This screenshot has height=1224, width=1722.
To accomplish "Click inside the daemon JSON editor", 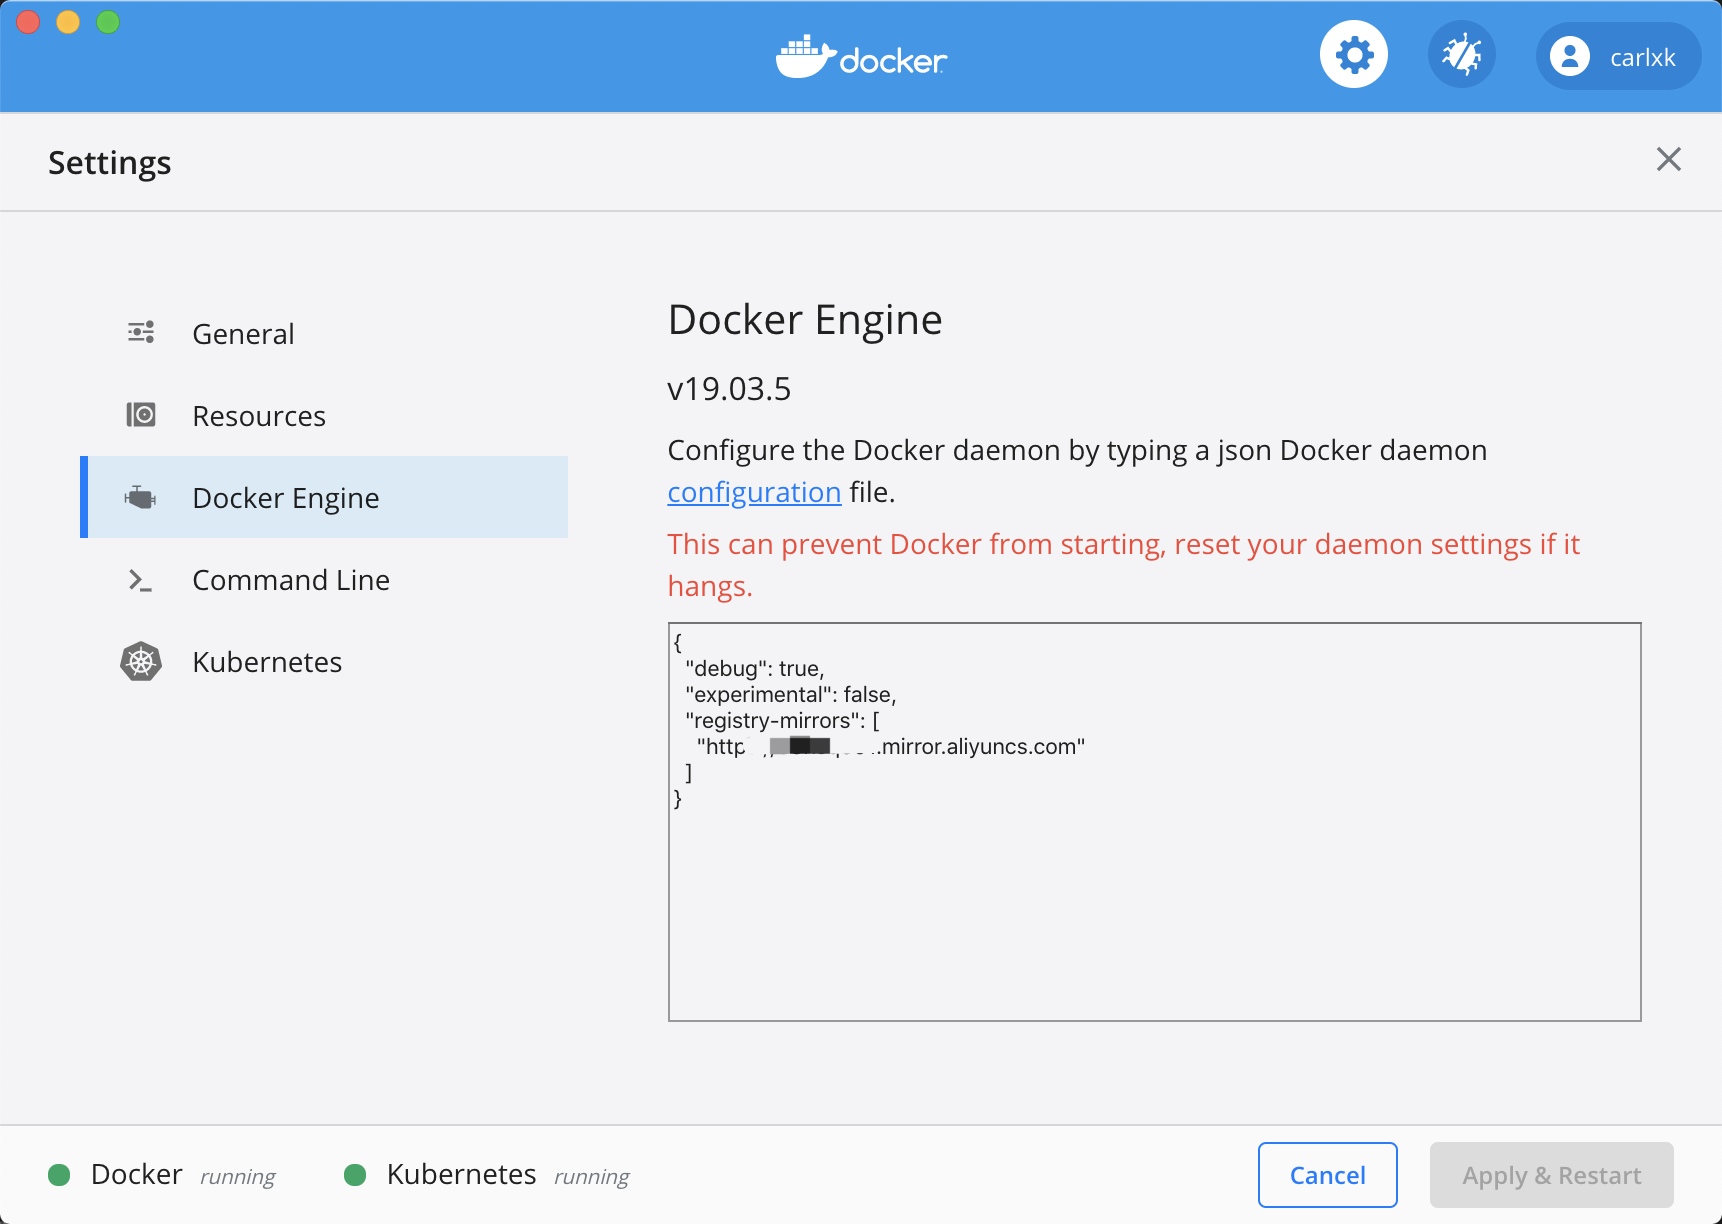I will click(1155, 822).
